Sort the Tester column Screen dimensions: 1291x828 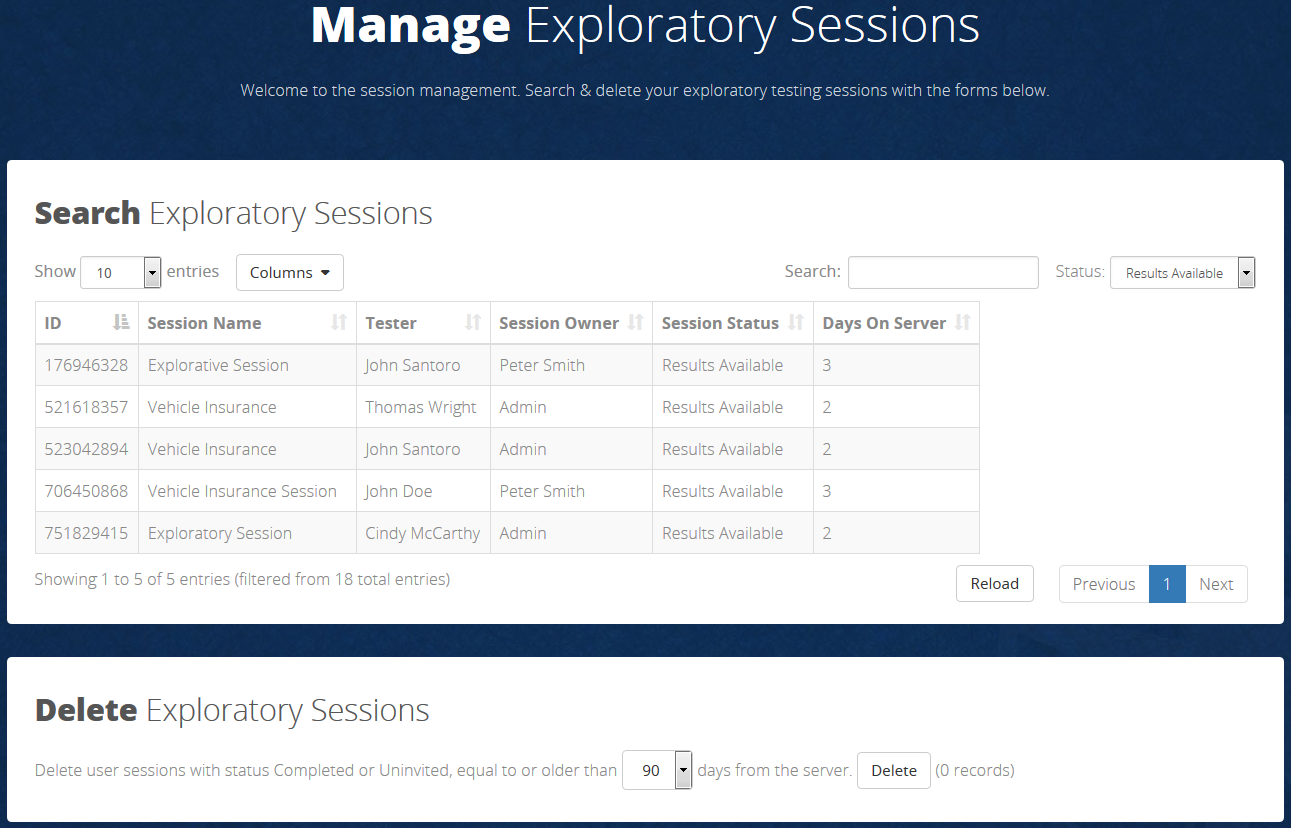(423, 322)
